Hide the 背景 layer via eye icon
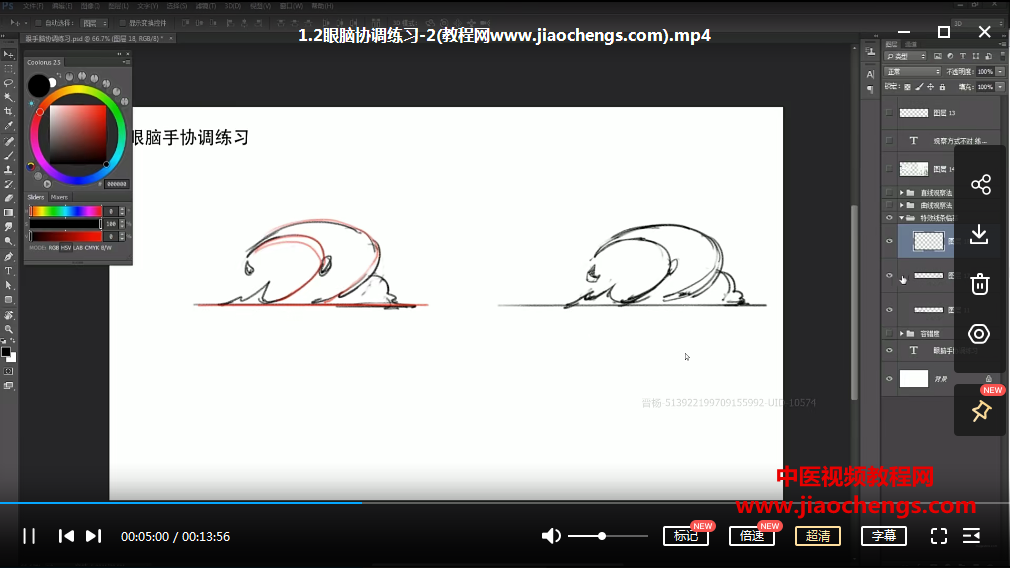Screen dimensions: 1010x568 [890, 379]
